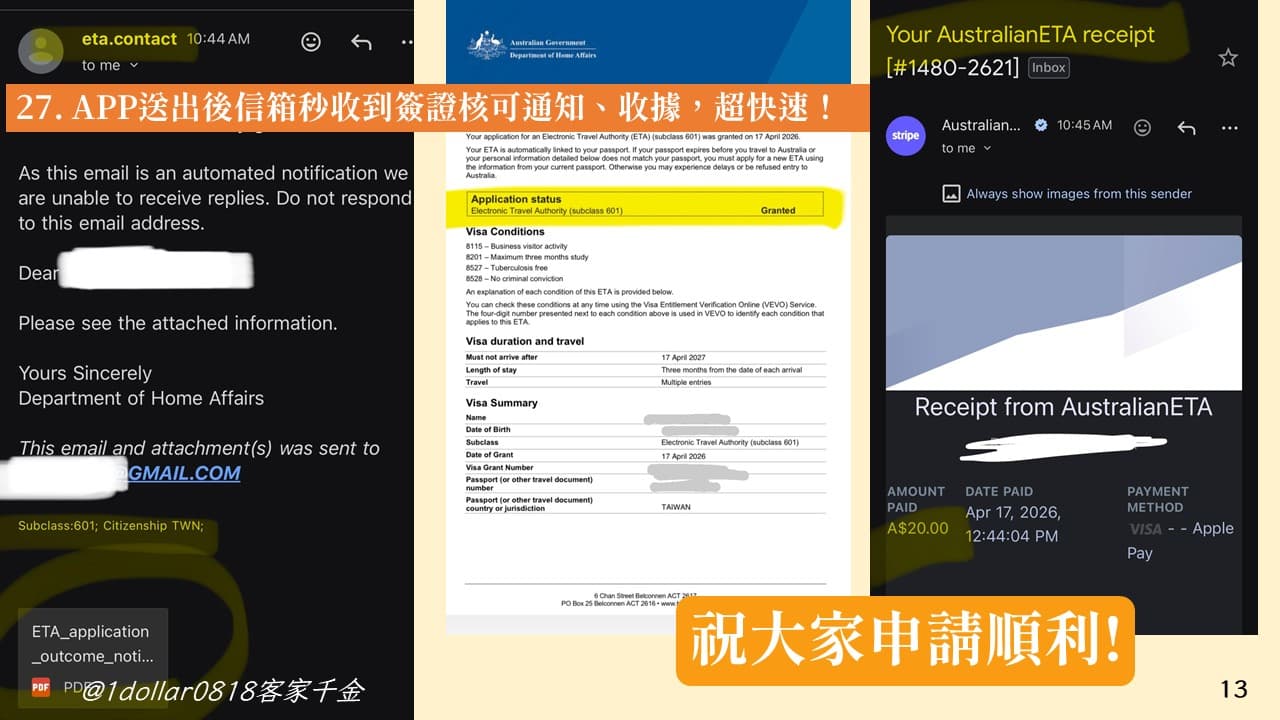Click the PDF file type icon

41,687
